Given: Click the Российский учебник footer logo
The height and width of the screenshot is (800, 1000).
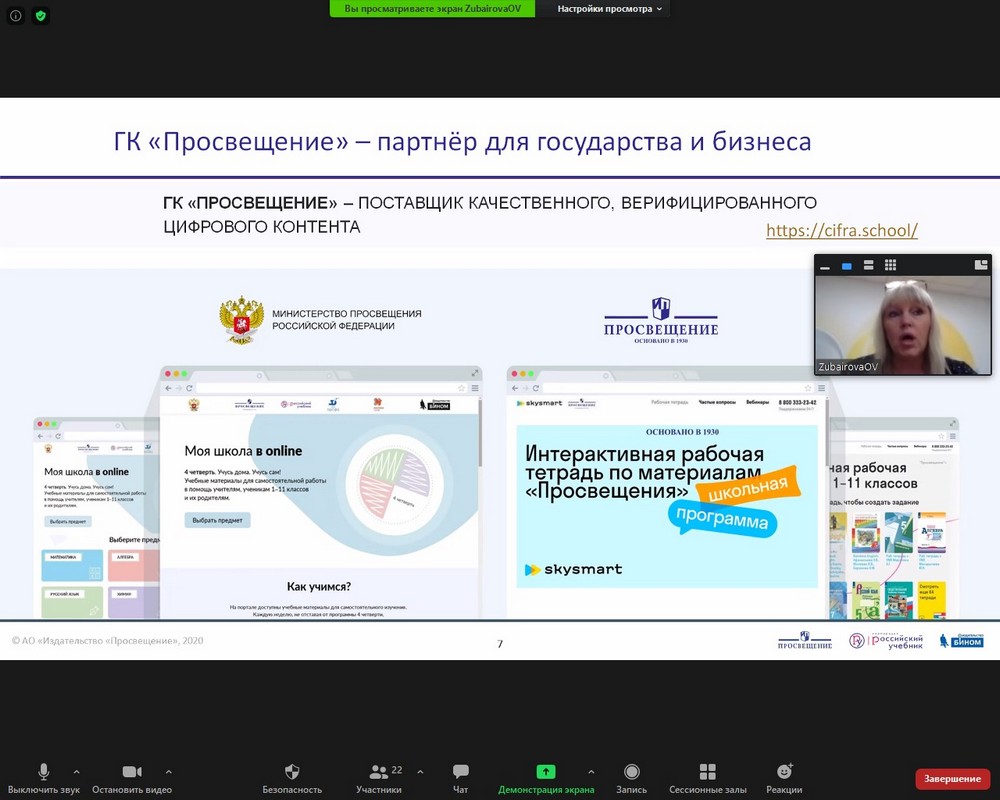Looking at the screenshot, I should click(x=886, y=641).
